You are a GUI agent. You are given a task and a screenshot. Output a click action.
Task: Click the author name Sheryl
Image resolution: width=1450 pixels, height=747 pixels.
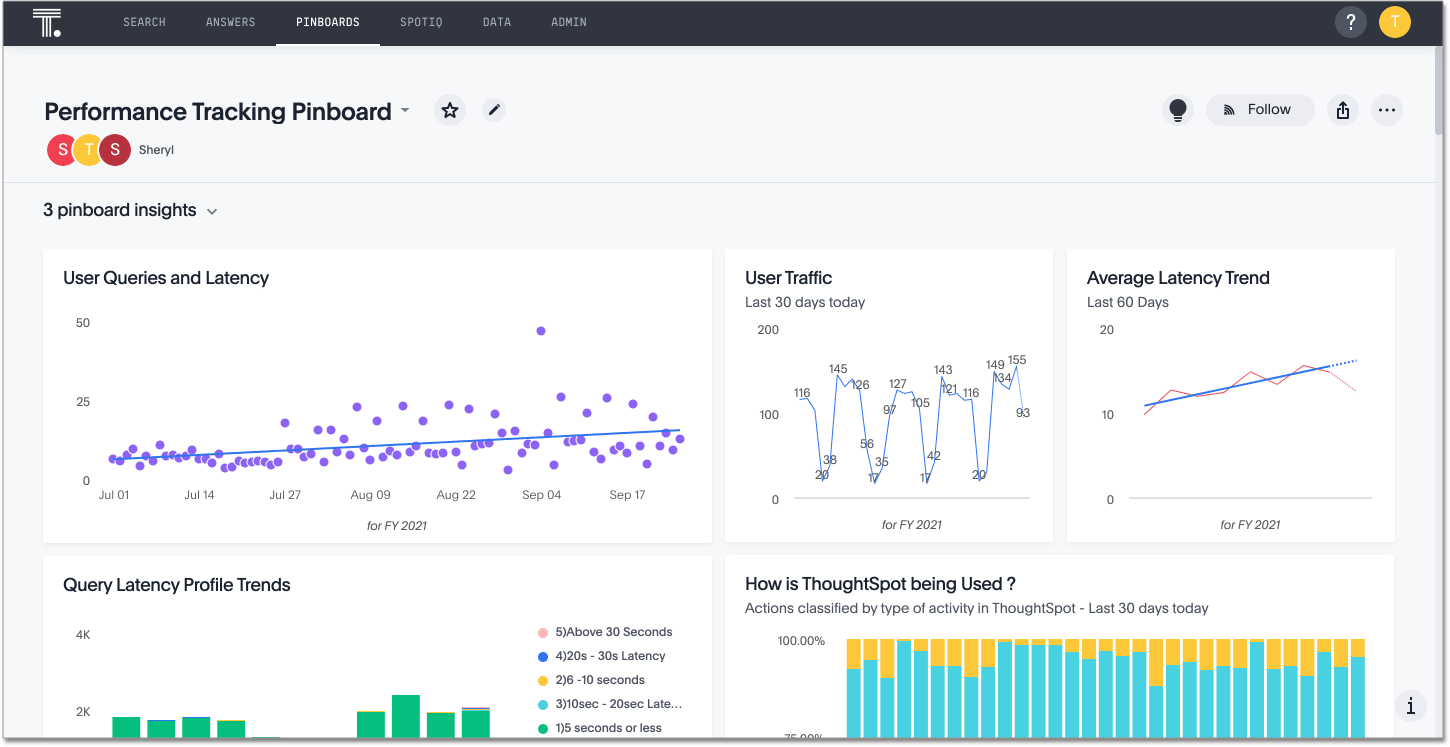(x=156, y=149)
